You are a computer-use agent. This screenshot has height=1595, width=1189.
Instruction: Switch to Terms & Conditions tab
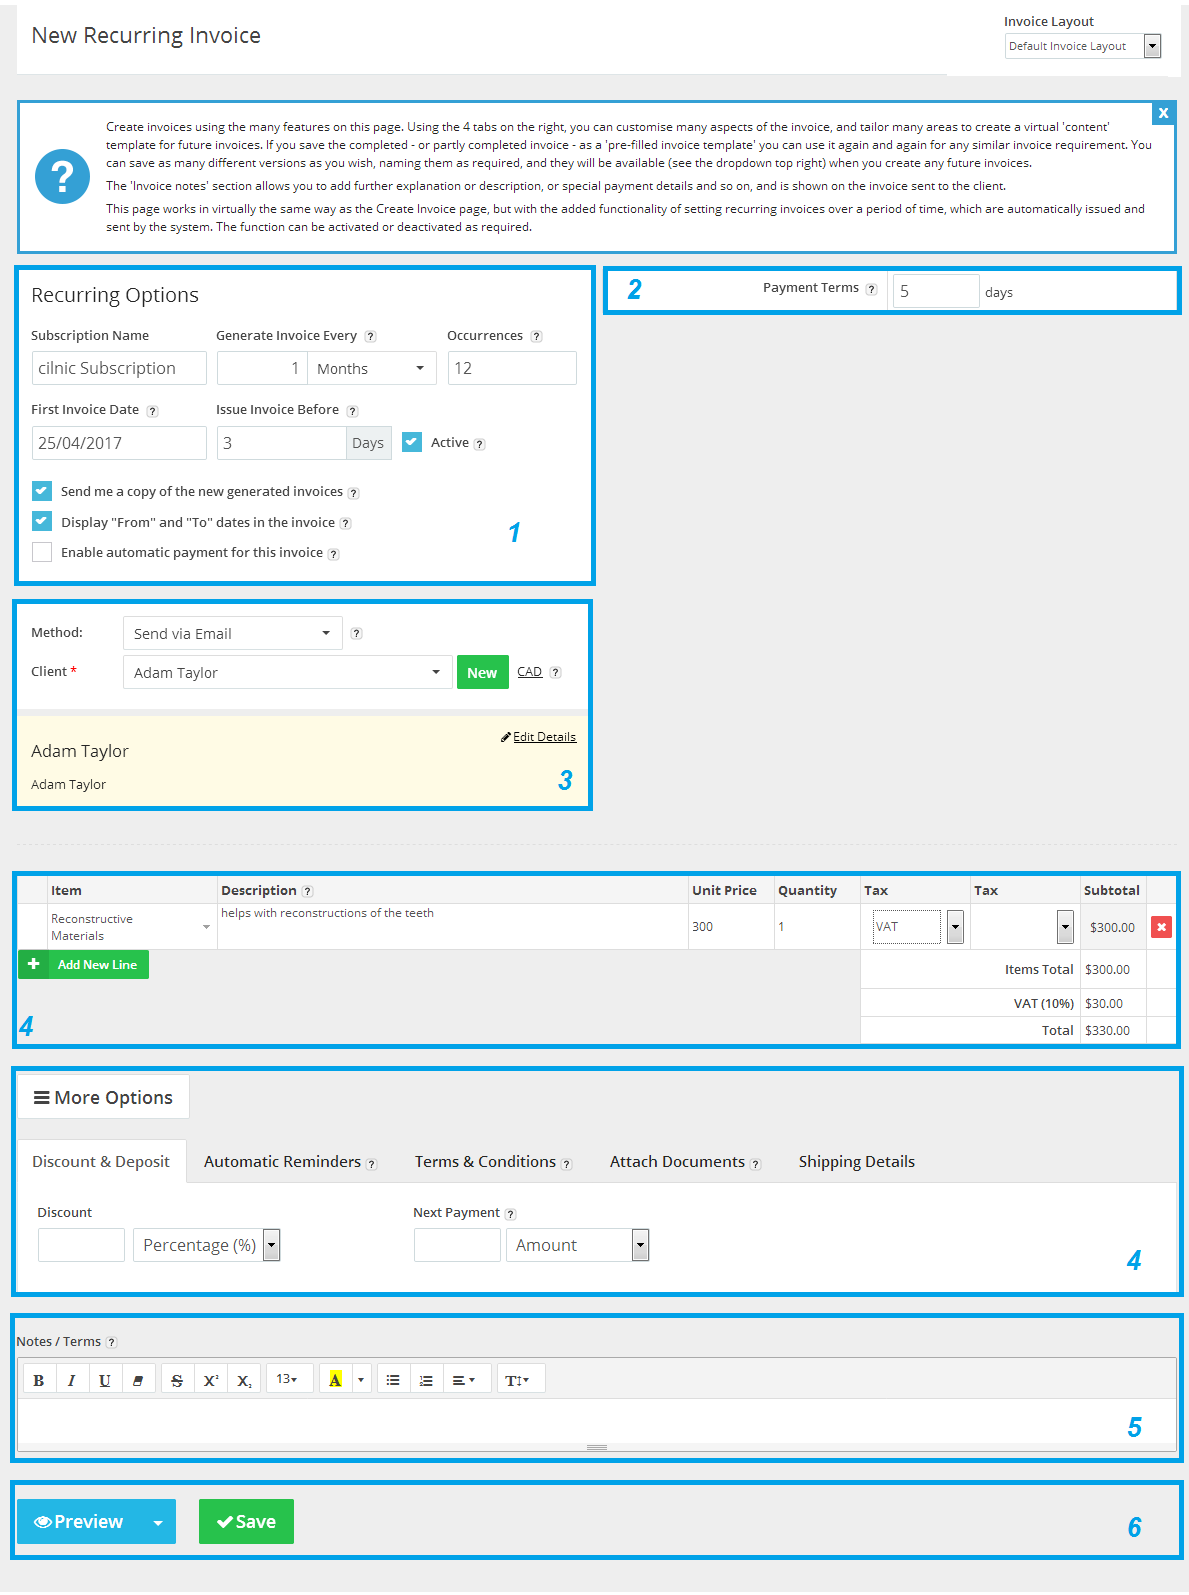[x=493, y=1161]
